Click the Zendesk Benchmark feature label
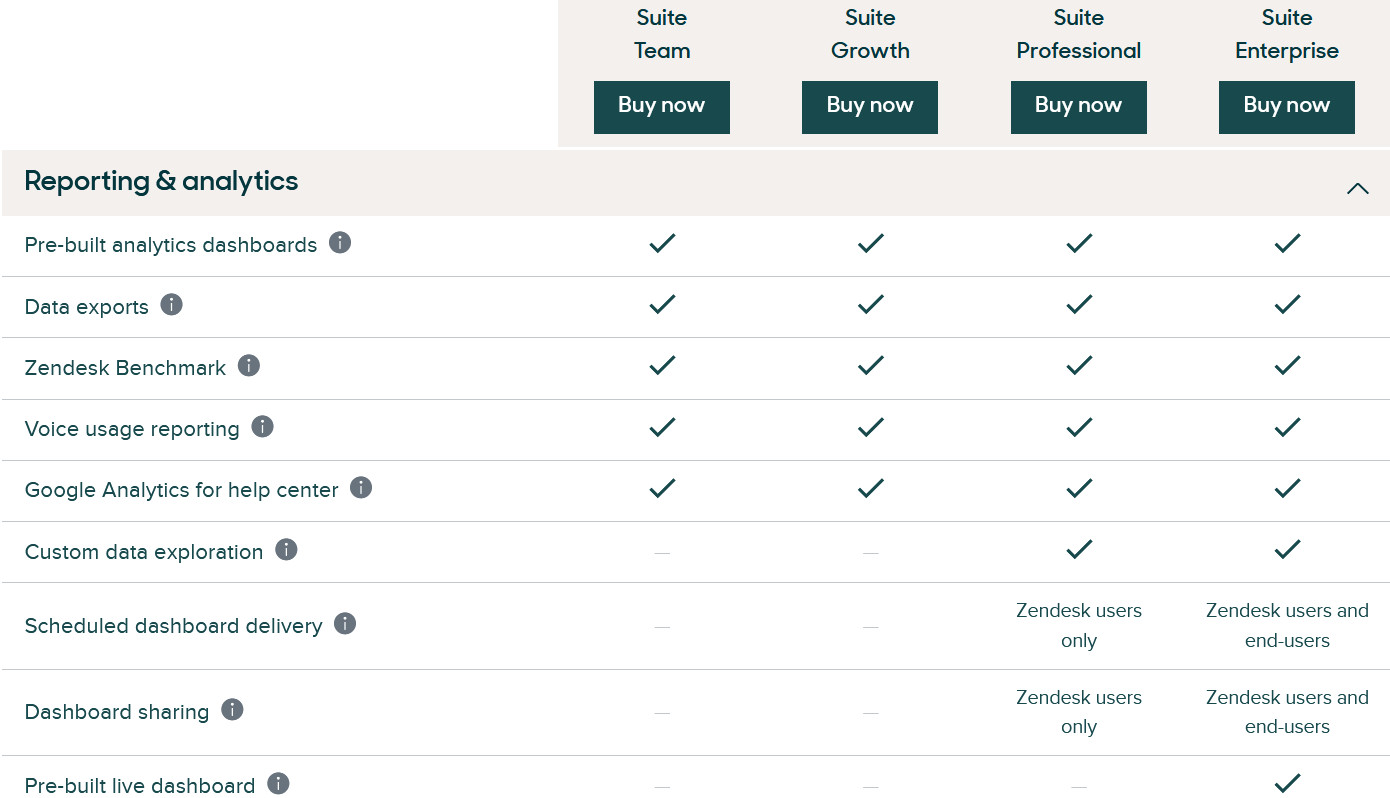The image size is (1390, 798). pos(126,368)
